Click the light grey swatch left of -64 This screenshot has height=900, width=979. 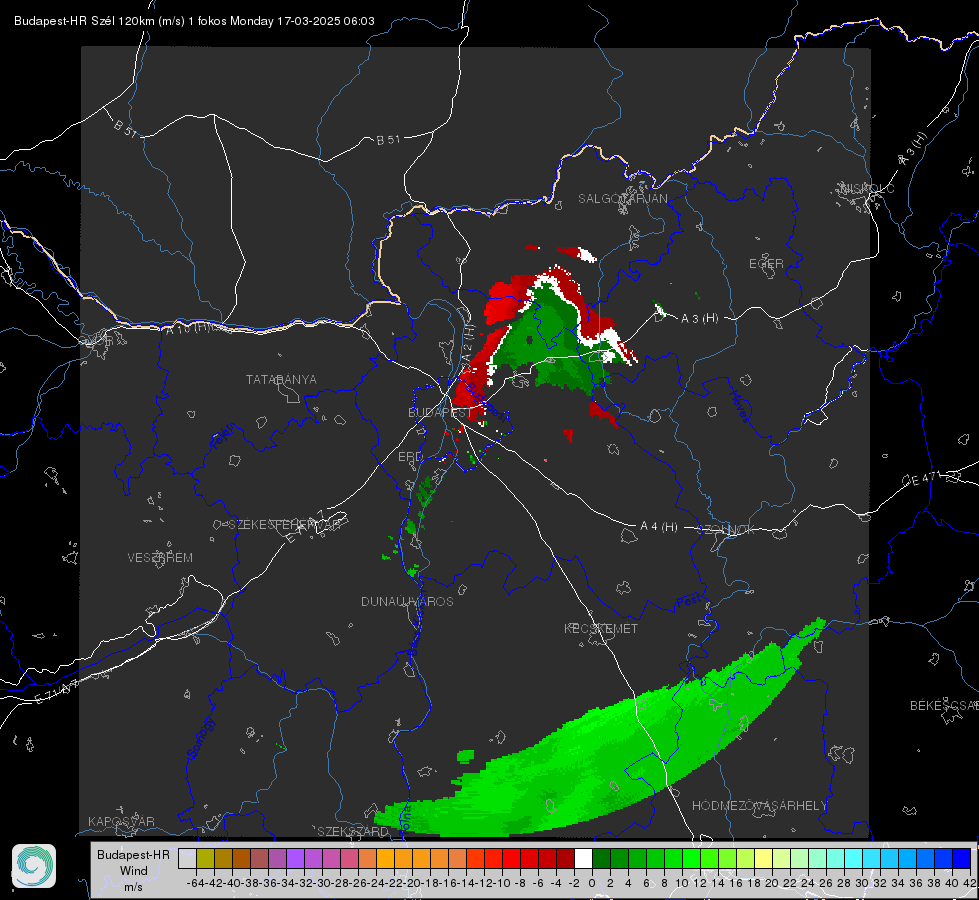pos(187,858)
